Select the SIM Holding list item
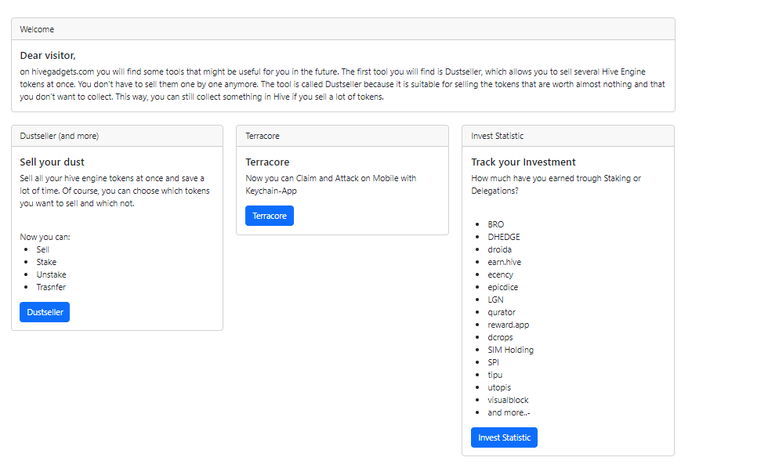The image size is (768, 469). (510, 350)
